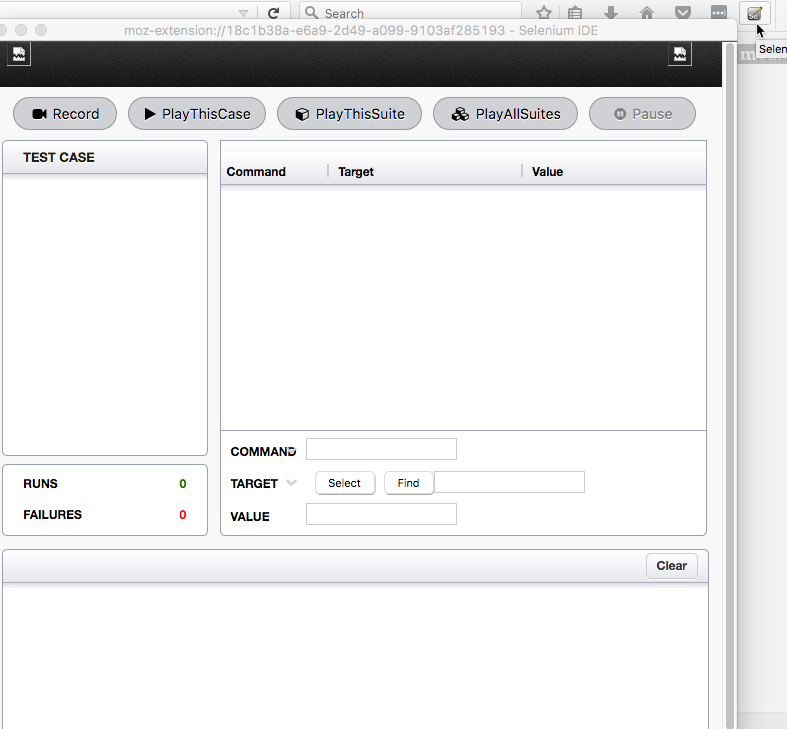Click the Selenium IDE window vertical scrollbar

click(x=729, y=385)
